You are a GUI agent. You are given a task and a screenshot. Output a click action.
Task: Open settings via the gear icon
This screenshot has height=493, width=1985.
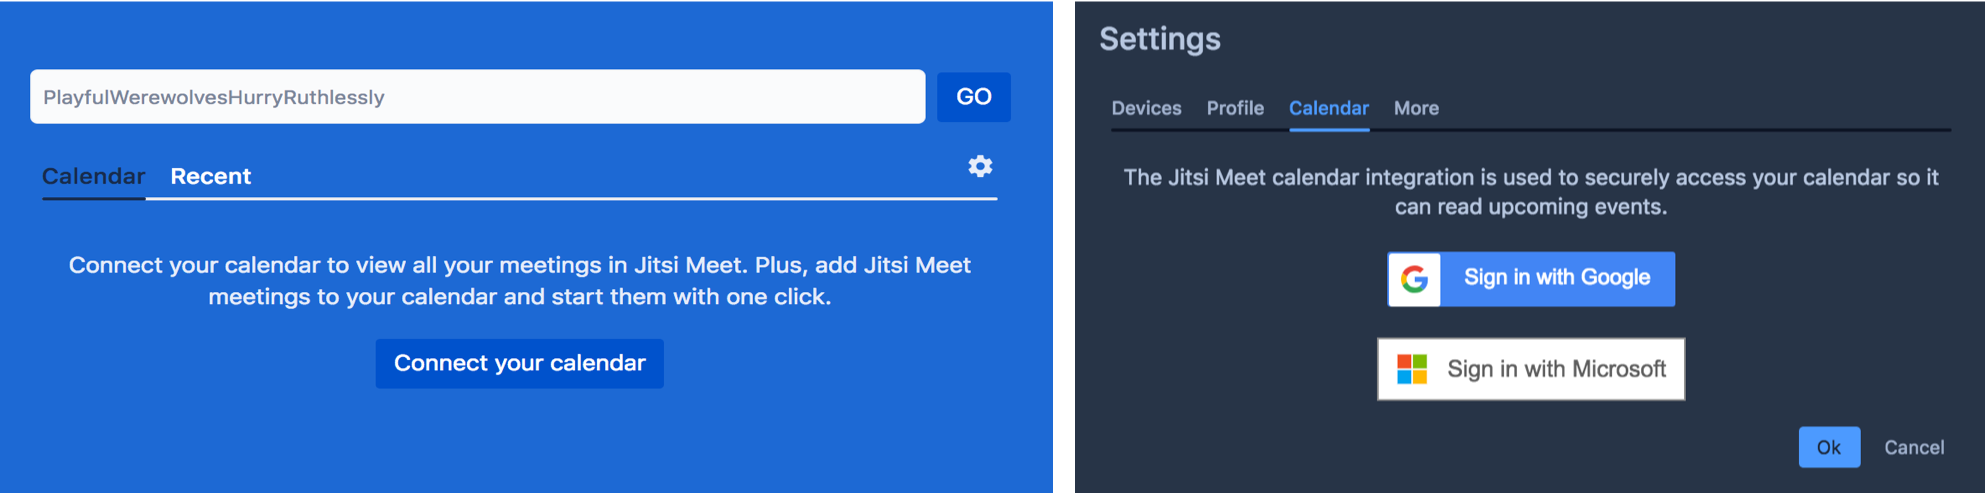point(980,166)
